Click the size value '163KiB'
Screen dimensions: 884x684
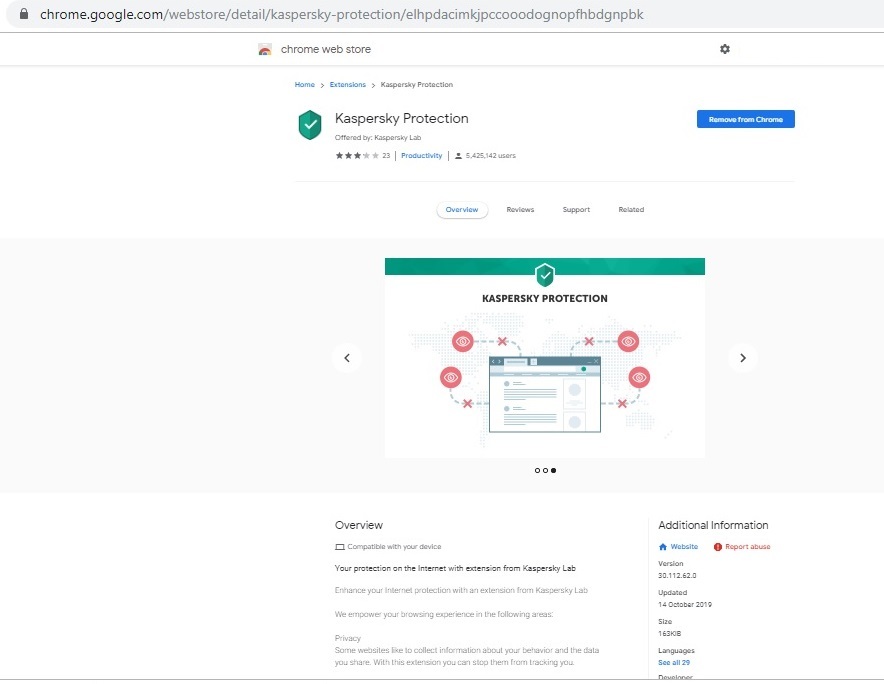(x=669, y=634)
